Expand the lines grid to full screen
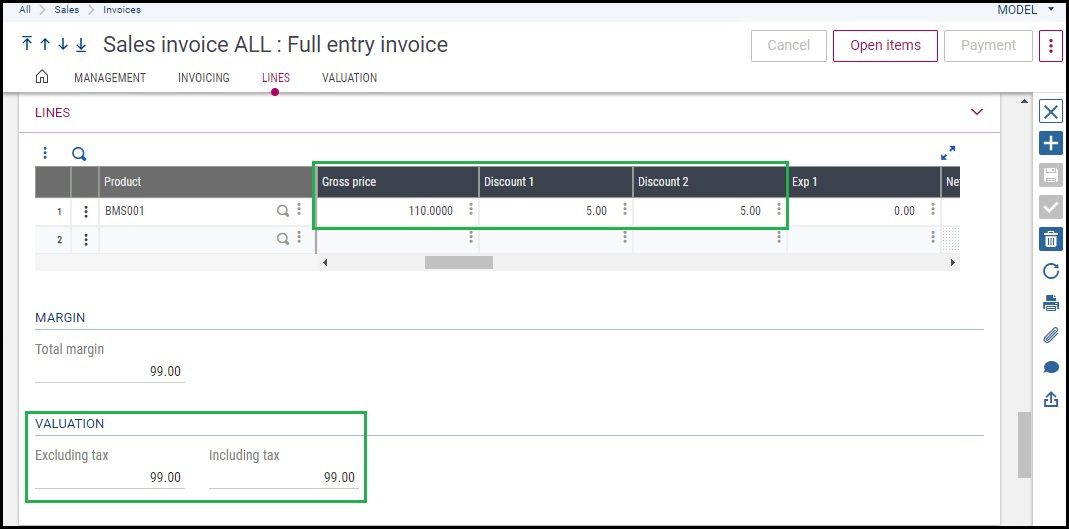1069x529 pixels. 947,153
